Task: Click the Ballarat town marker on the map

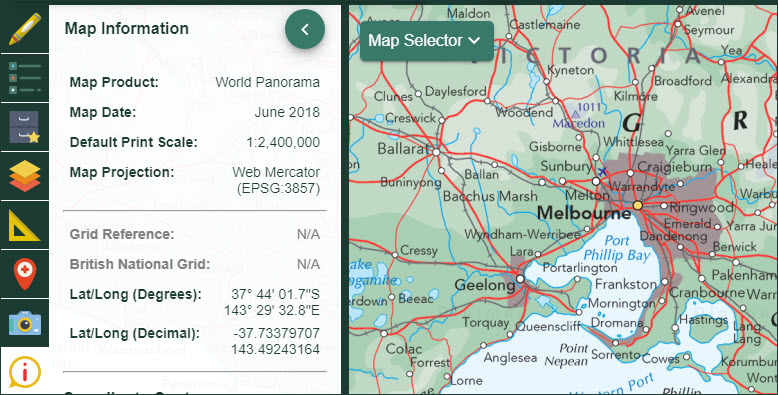Action: coord(436,152)
